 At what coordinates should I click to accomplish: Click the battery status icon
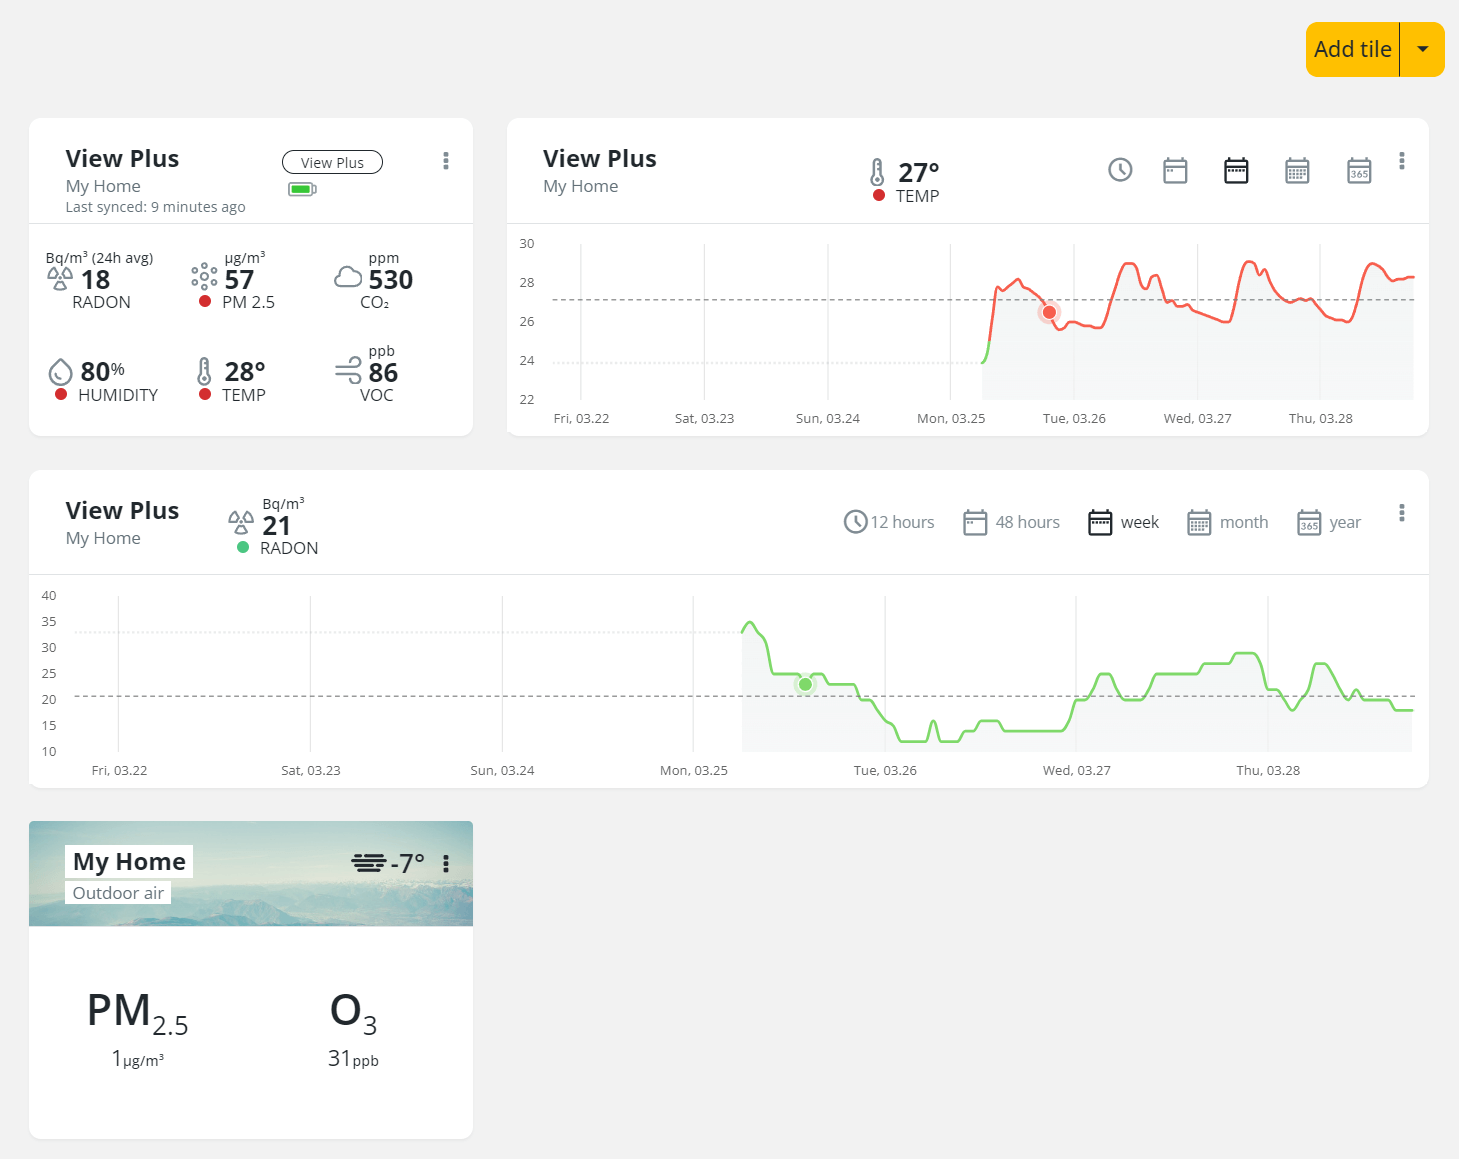(x=302, y=189)
